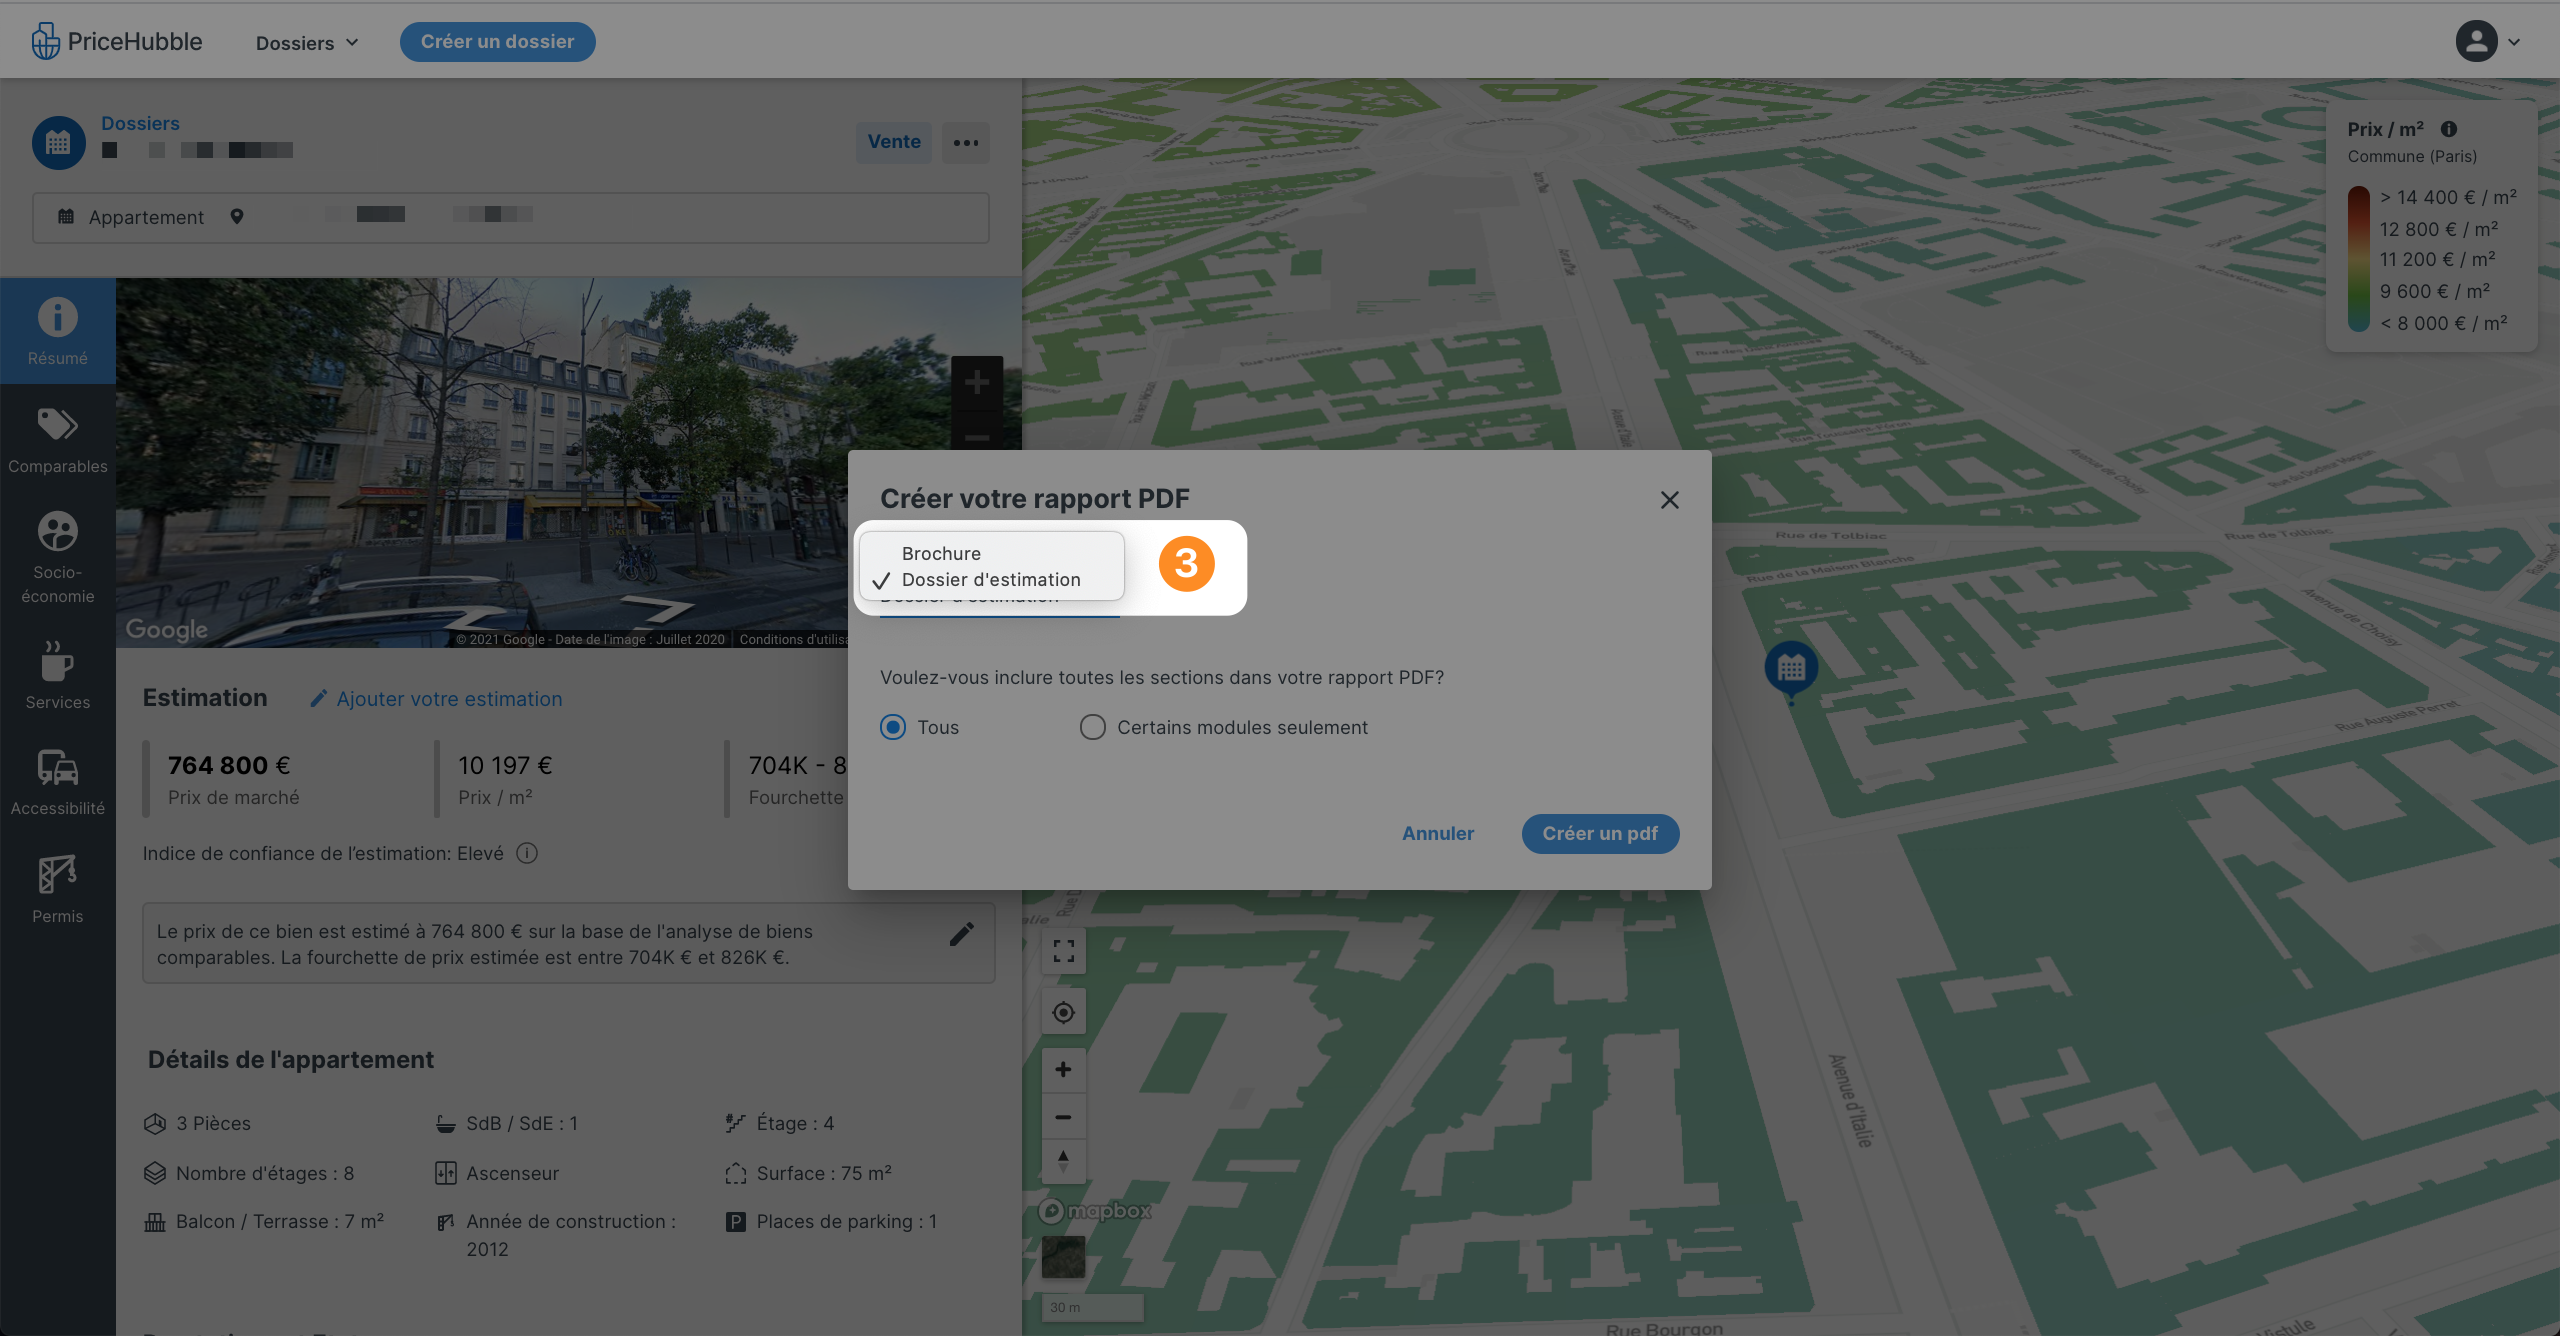Click the property marker on the map
Image resolution: width=2560 pixels, height=1336 pixels.
[1791, 669]
